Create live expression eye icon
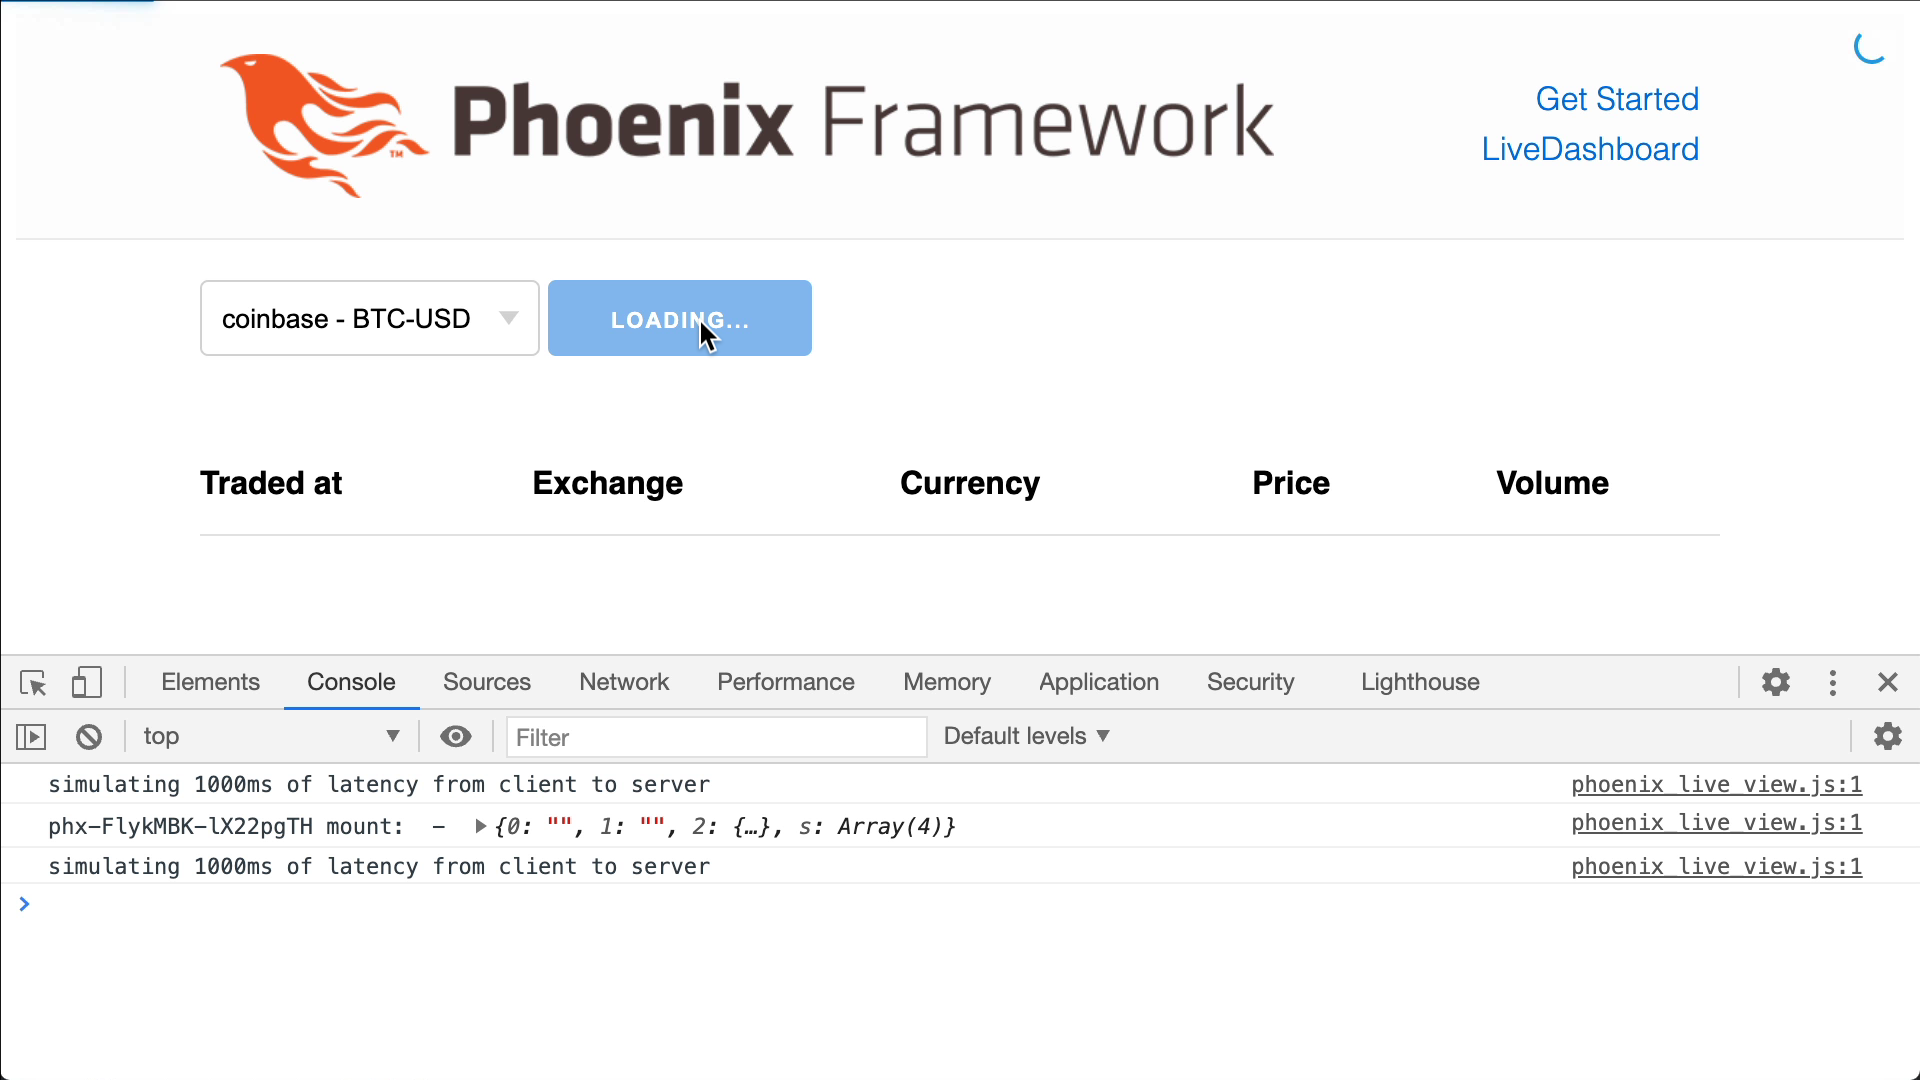Screen dimensions: 1920x1080 (456, 737)
